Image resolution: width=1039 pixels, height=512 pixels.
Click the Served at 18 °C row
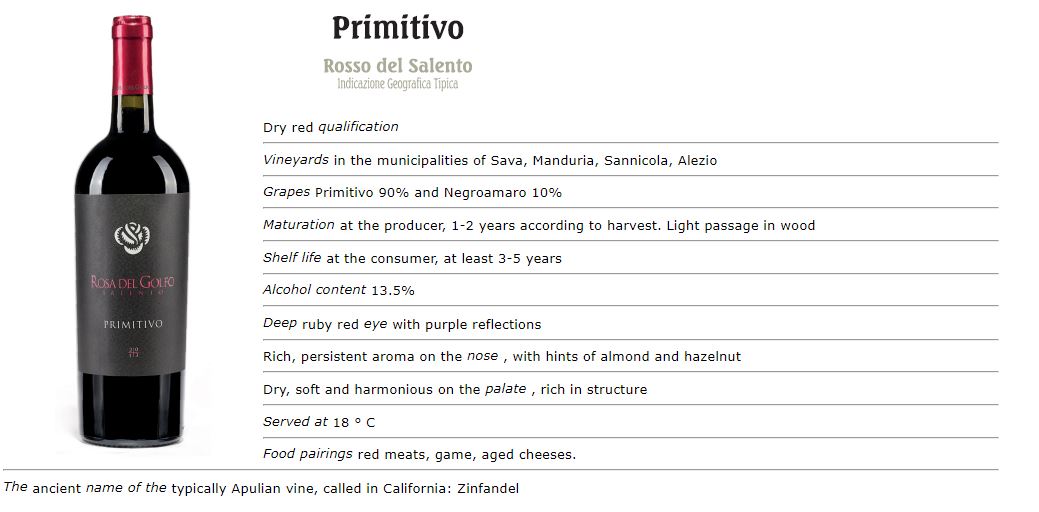click(x=319, y=422)
